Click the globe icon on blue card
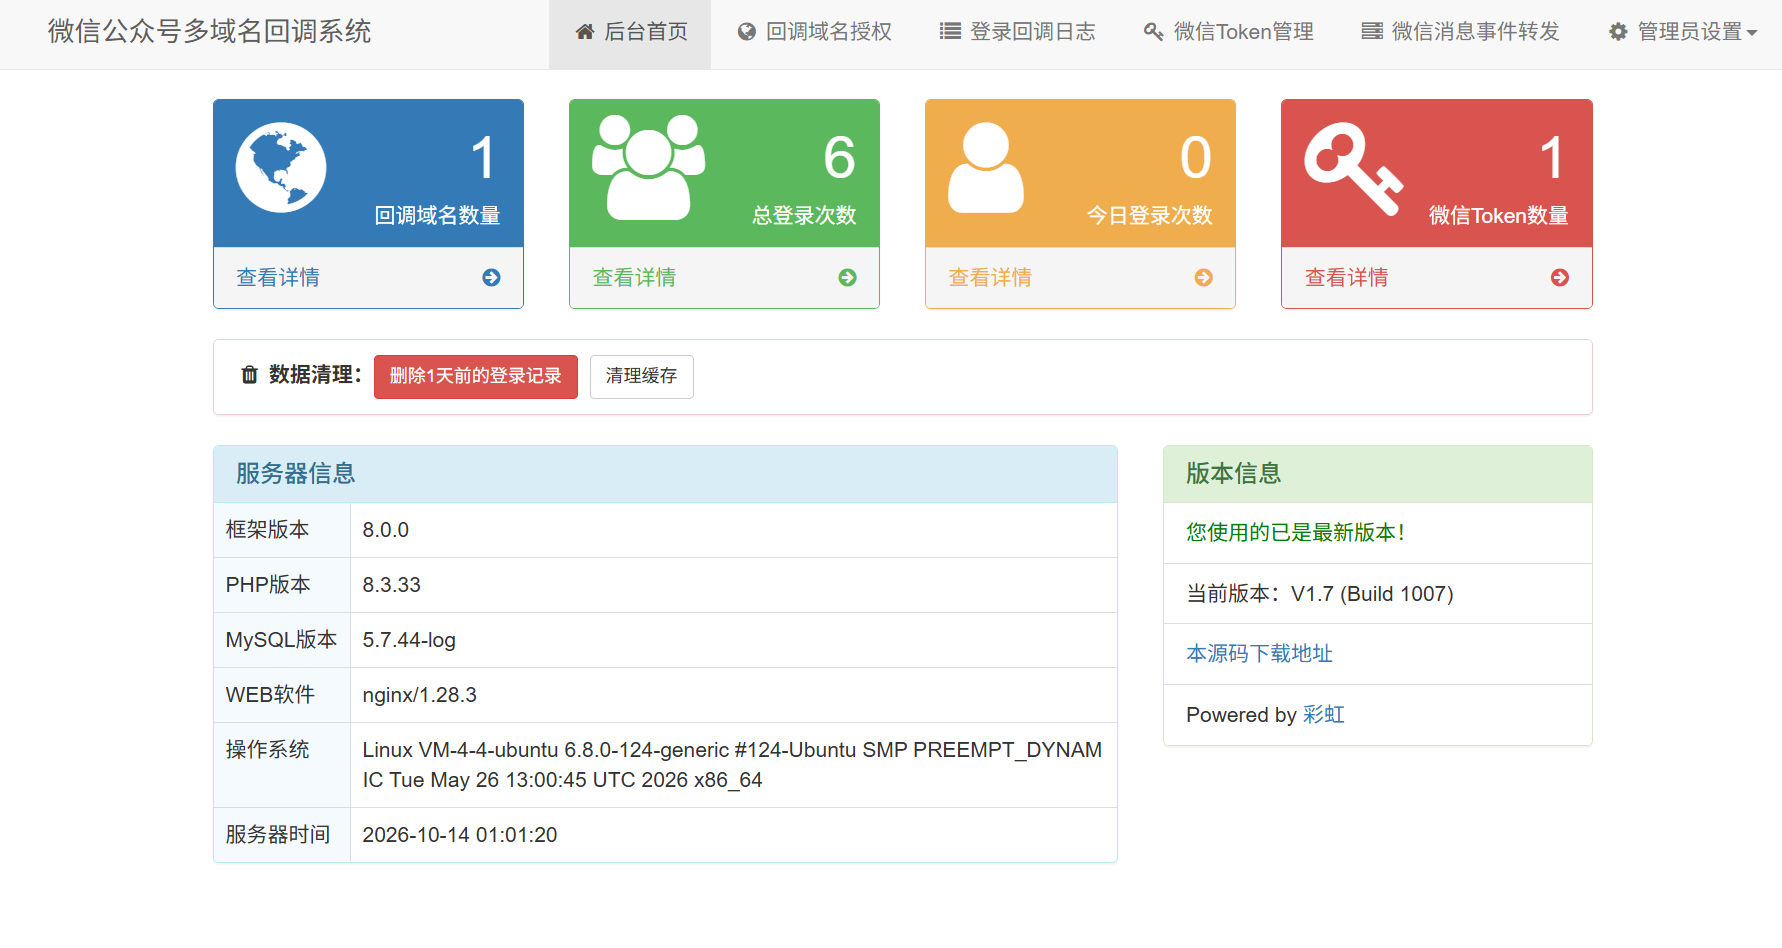Viewport: 1782px width, 948px height. point(281,167)
